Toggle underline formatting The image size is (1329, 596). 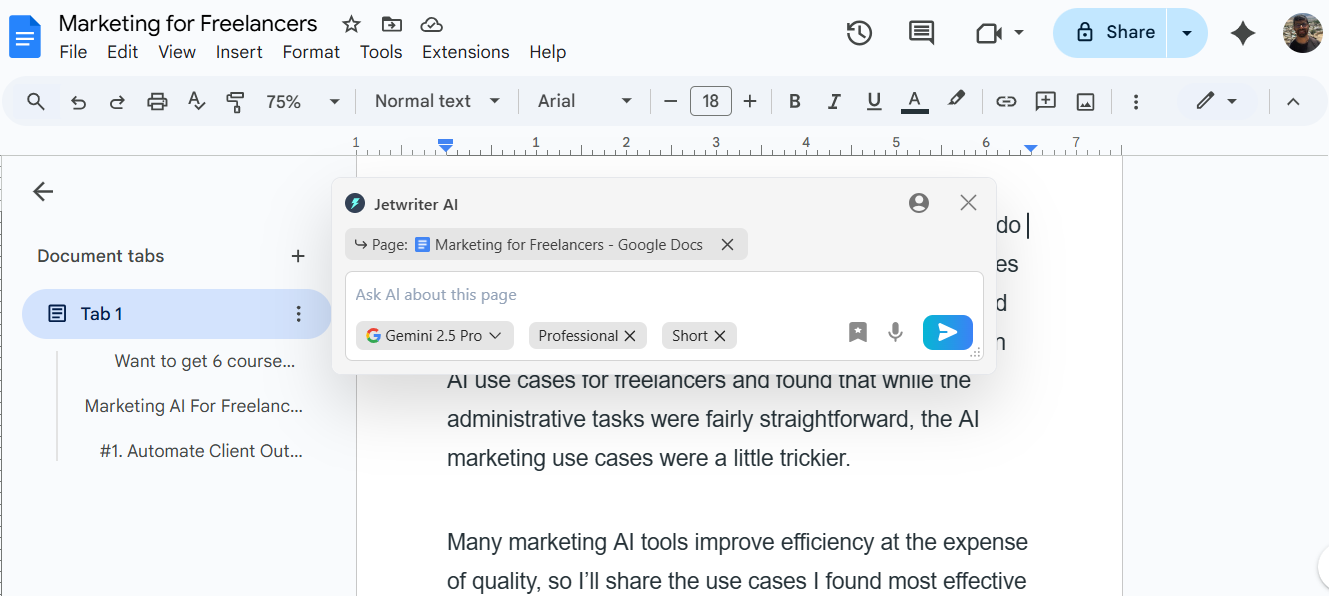pyautogui.click(x=874, y=101)
